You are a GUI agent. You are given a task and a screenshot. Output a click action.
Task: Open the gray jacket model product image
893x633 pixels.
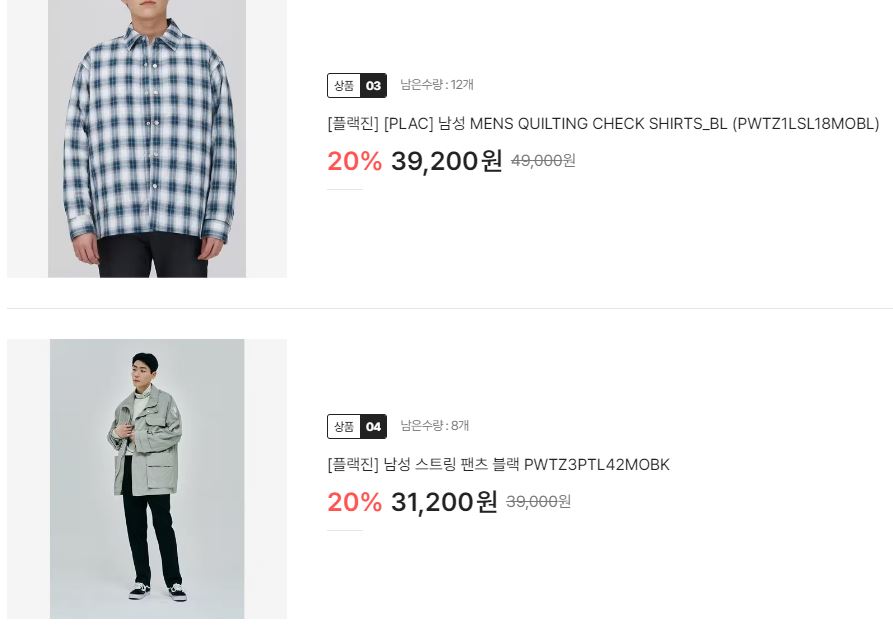pyautogui.click(x=147, y=479)
